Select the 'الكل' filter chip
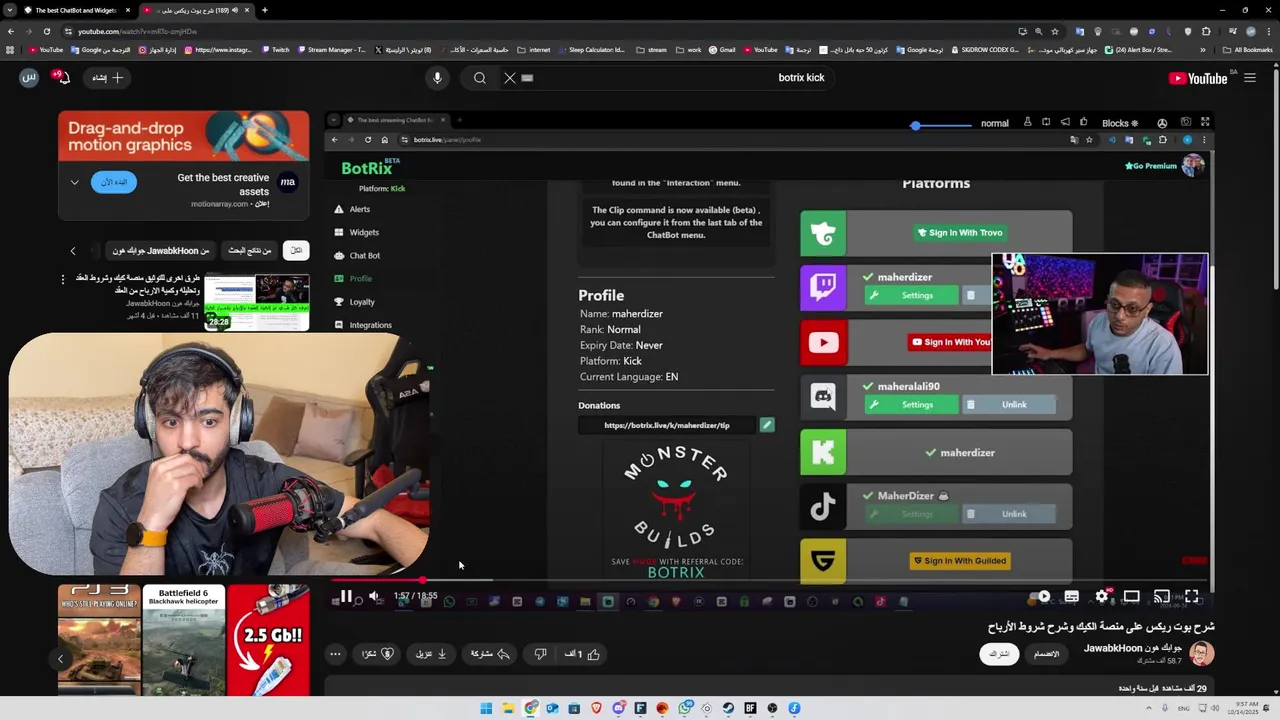The height and width of the screenshot is (720, 1280). [296, 251]
